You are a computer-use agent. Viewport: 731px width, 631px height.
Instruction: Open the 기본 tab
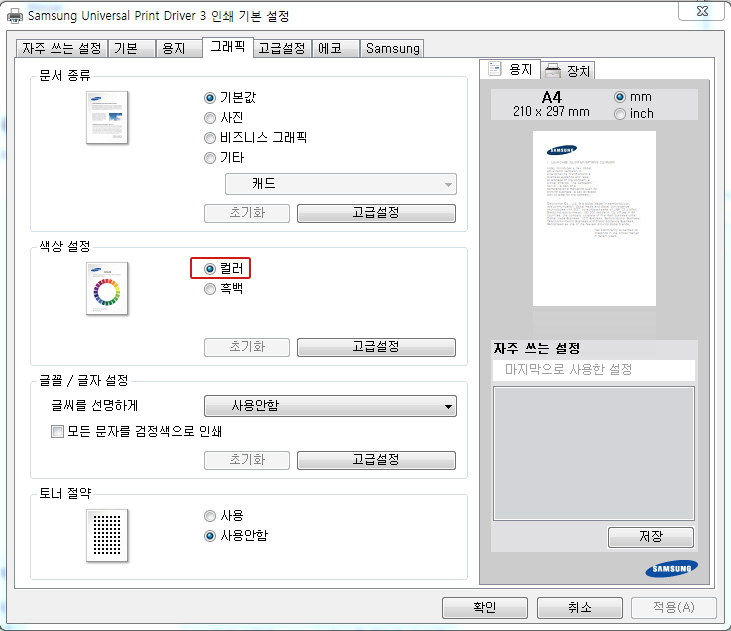pos(131,49)
